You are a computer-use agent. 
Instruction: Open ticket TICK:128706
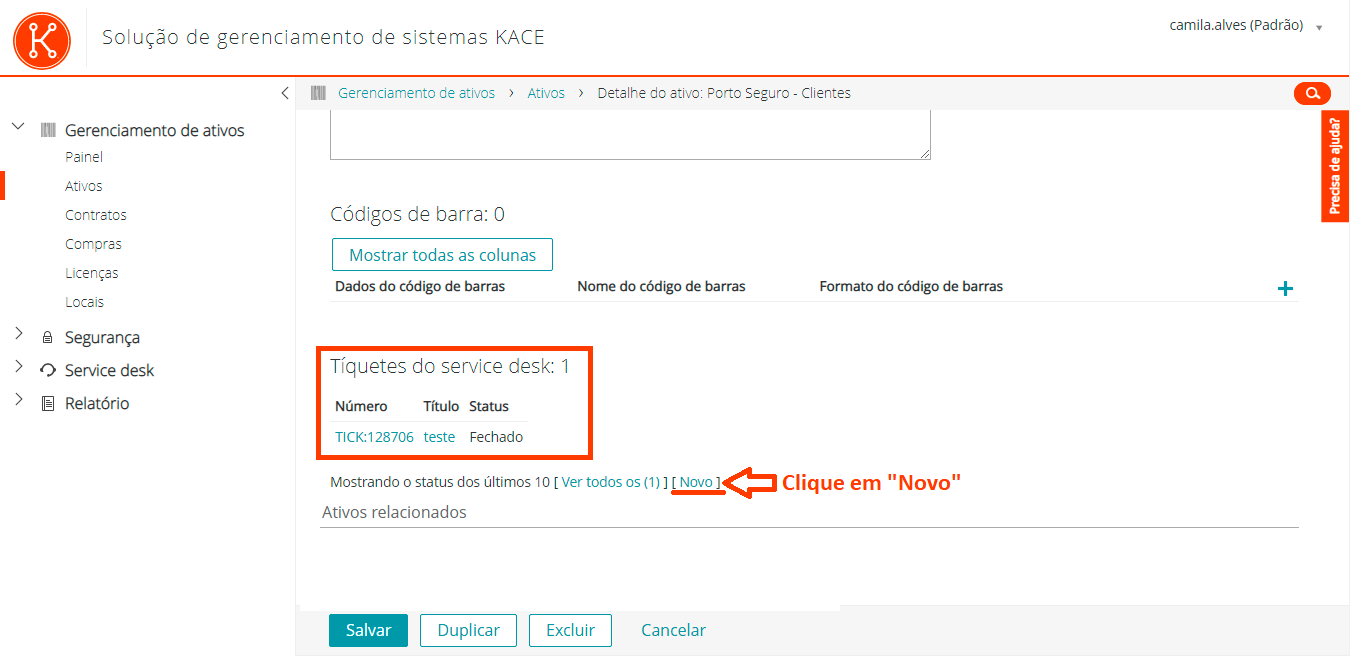[374, 437]
